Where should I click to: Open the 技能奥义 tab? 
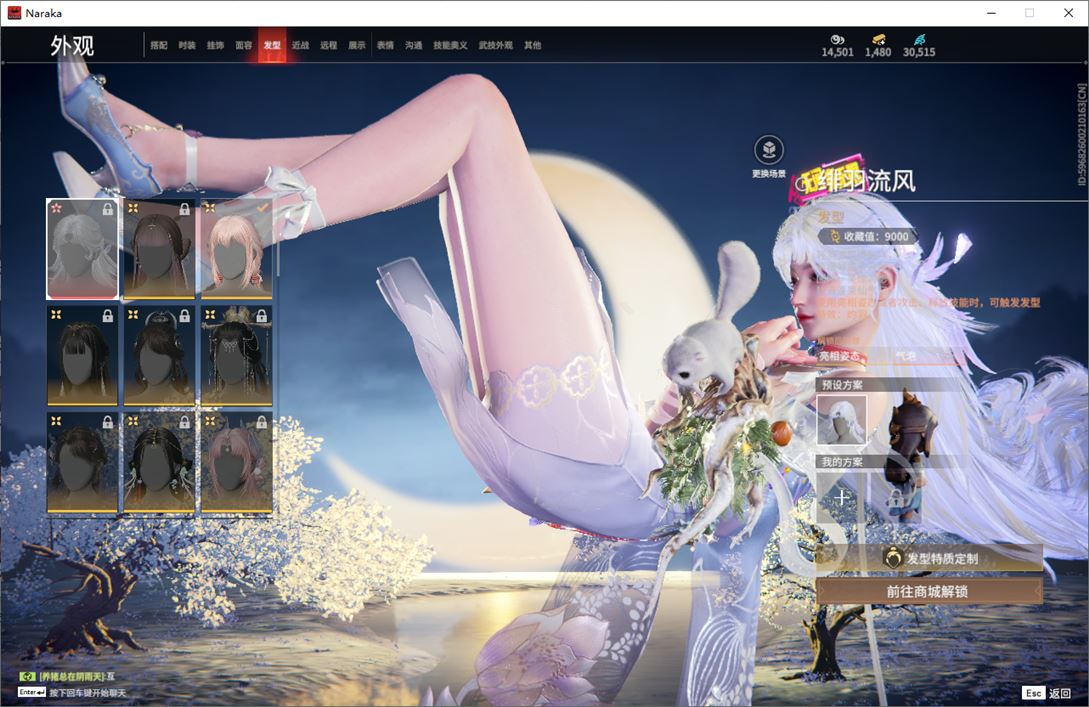tap(450, 45)
